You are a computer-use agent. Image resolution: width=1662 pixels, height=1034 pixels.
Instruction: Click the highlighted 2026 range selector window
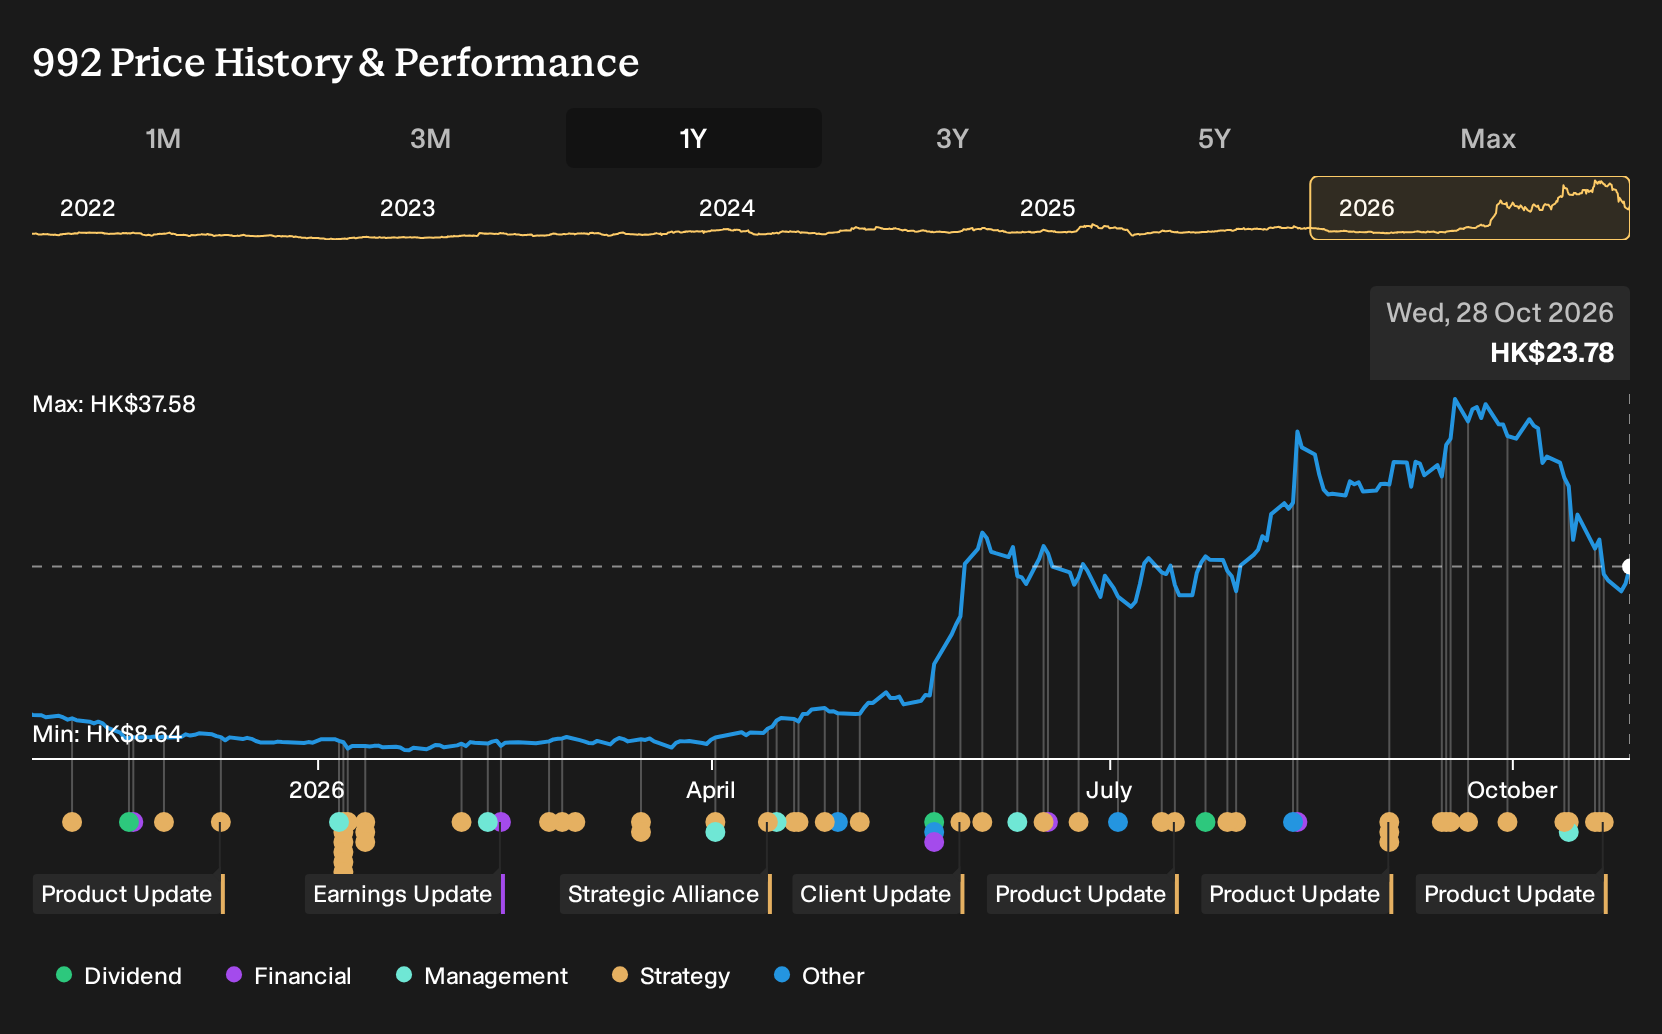point(1469,208)
